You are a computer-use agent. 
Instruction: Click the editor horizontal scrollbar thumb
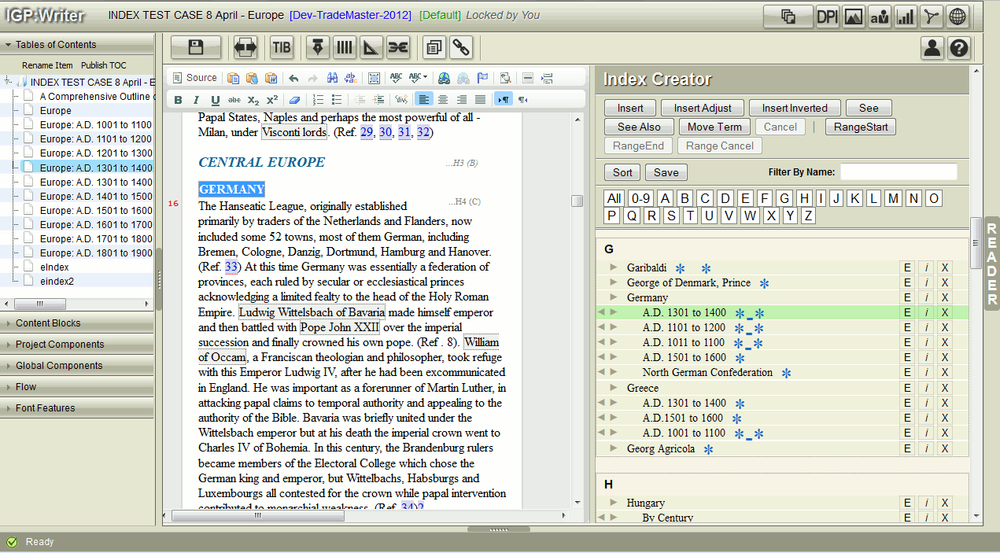pos(258,515)
